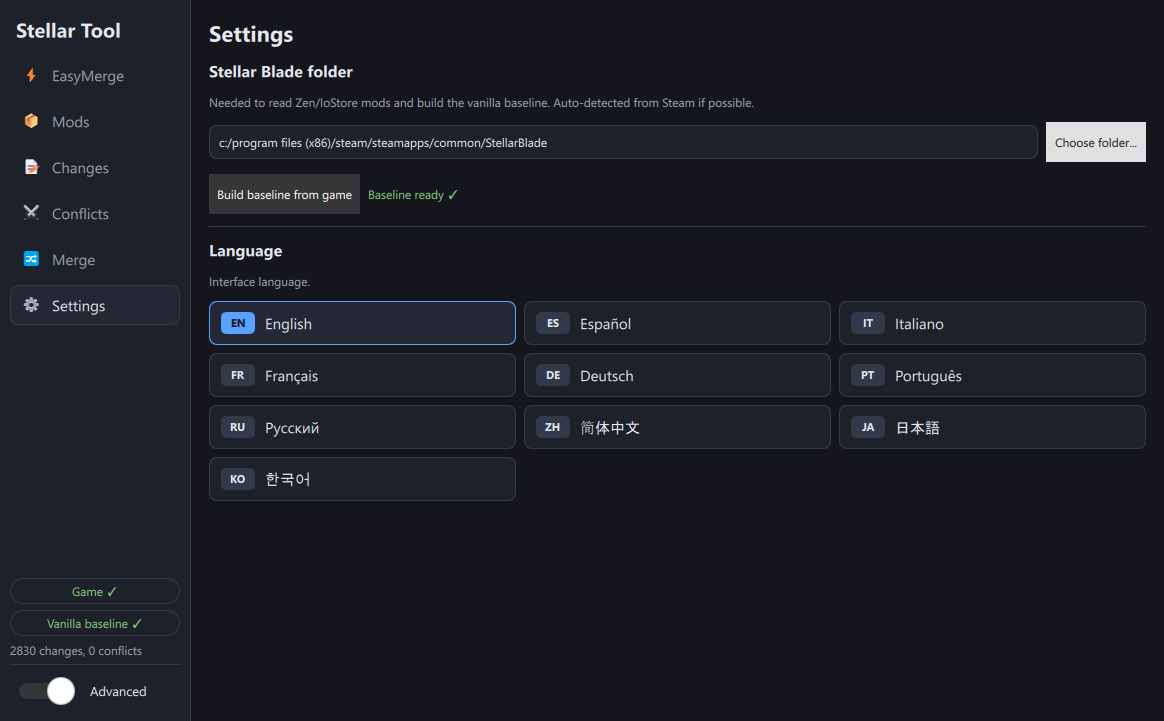The width and height of the screenshot is (1164, 721).
Task: Choose Русский language option
Action: (362, 427)
